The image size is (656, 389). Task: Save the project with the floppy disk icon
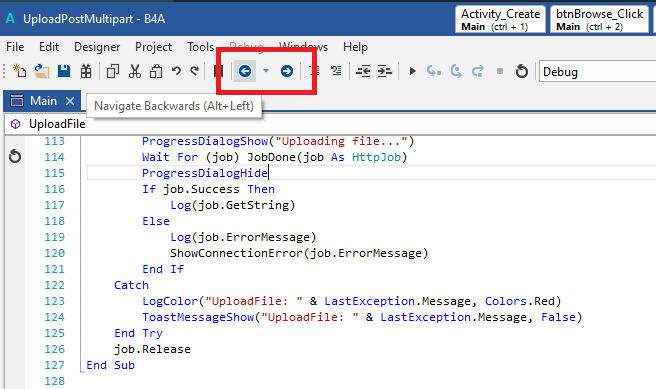64,71
